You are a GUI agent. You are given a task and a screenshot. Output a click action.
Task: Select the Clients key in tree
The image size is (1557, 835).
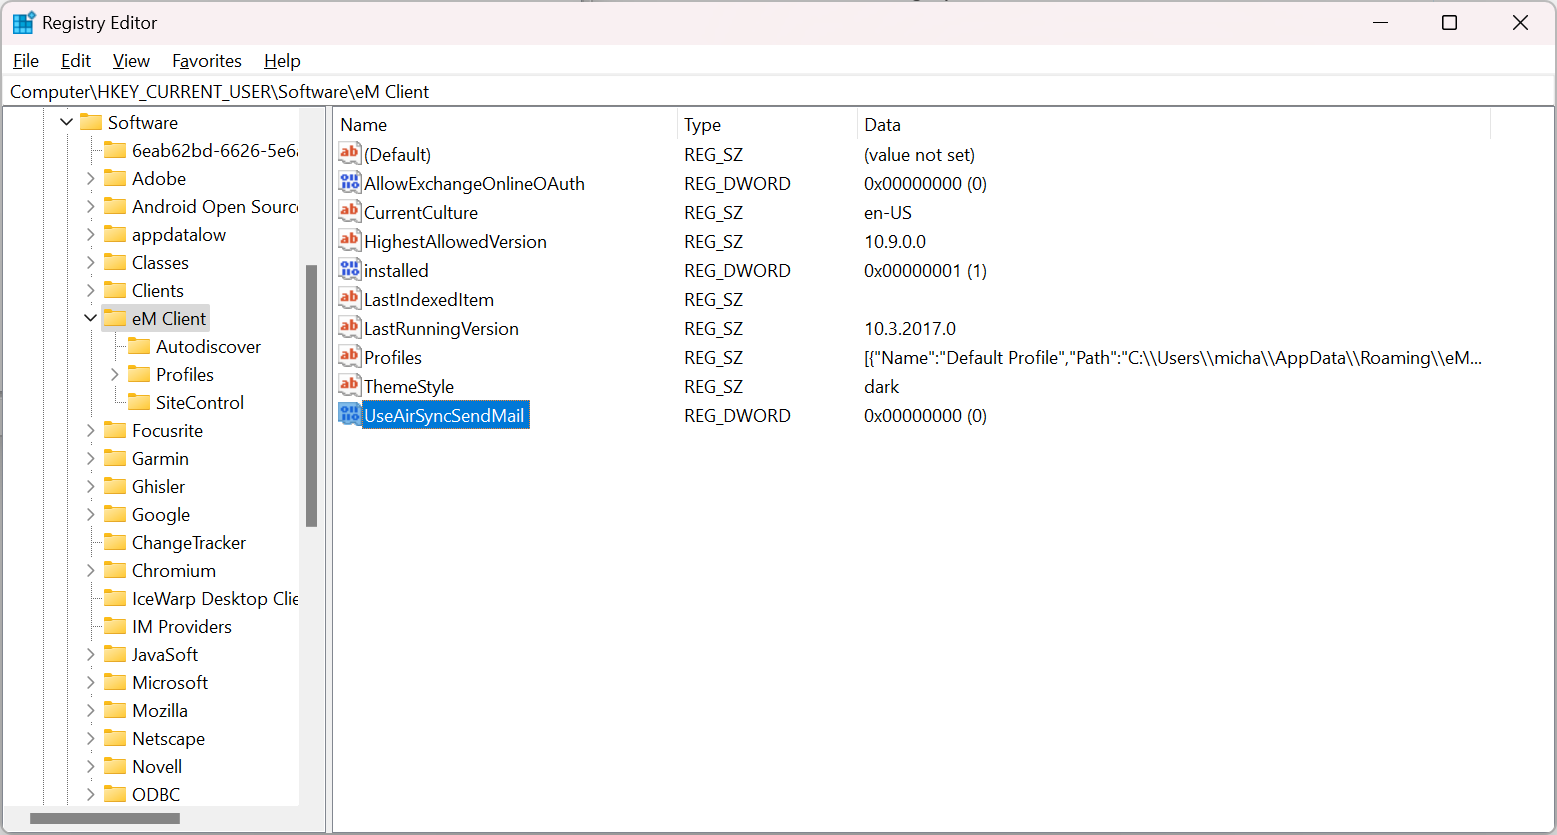tap(158, 290)
